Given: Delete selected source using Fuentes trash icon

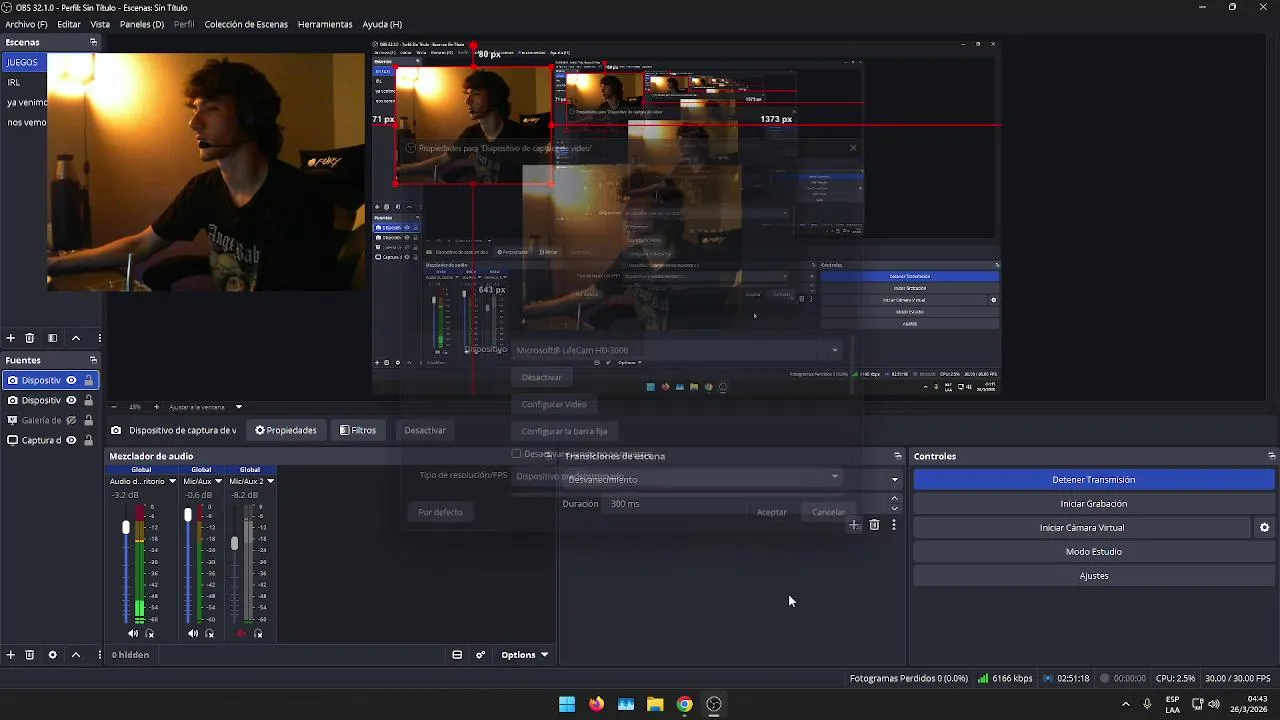Looking at the screenshot, I should tap(30, 655).
